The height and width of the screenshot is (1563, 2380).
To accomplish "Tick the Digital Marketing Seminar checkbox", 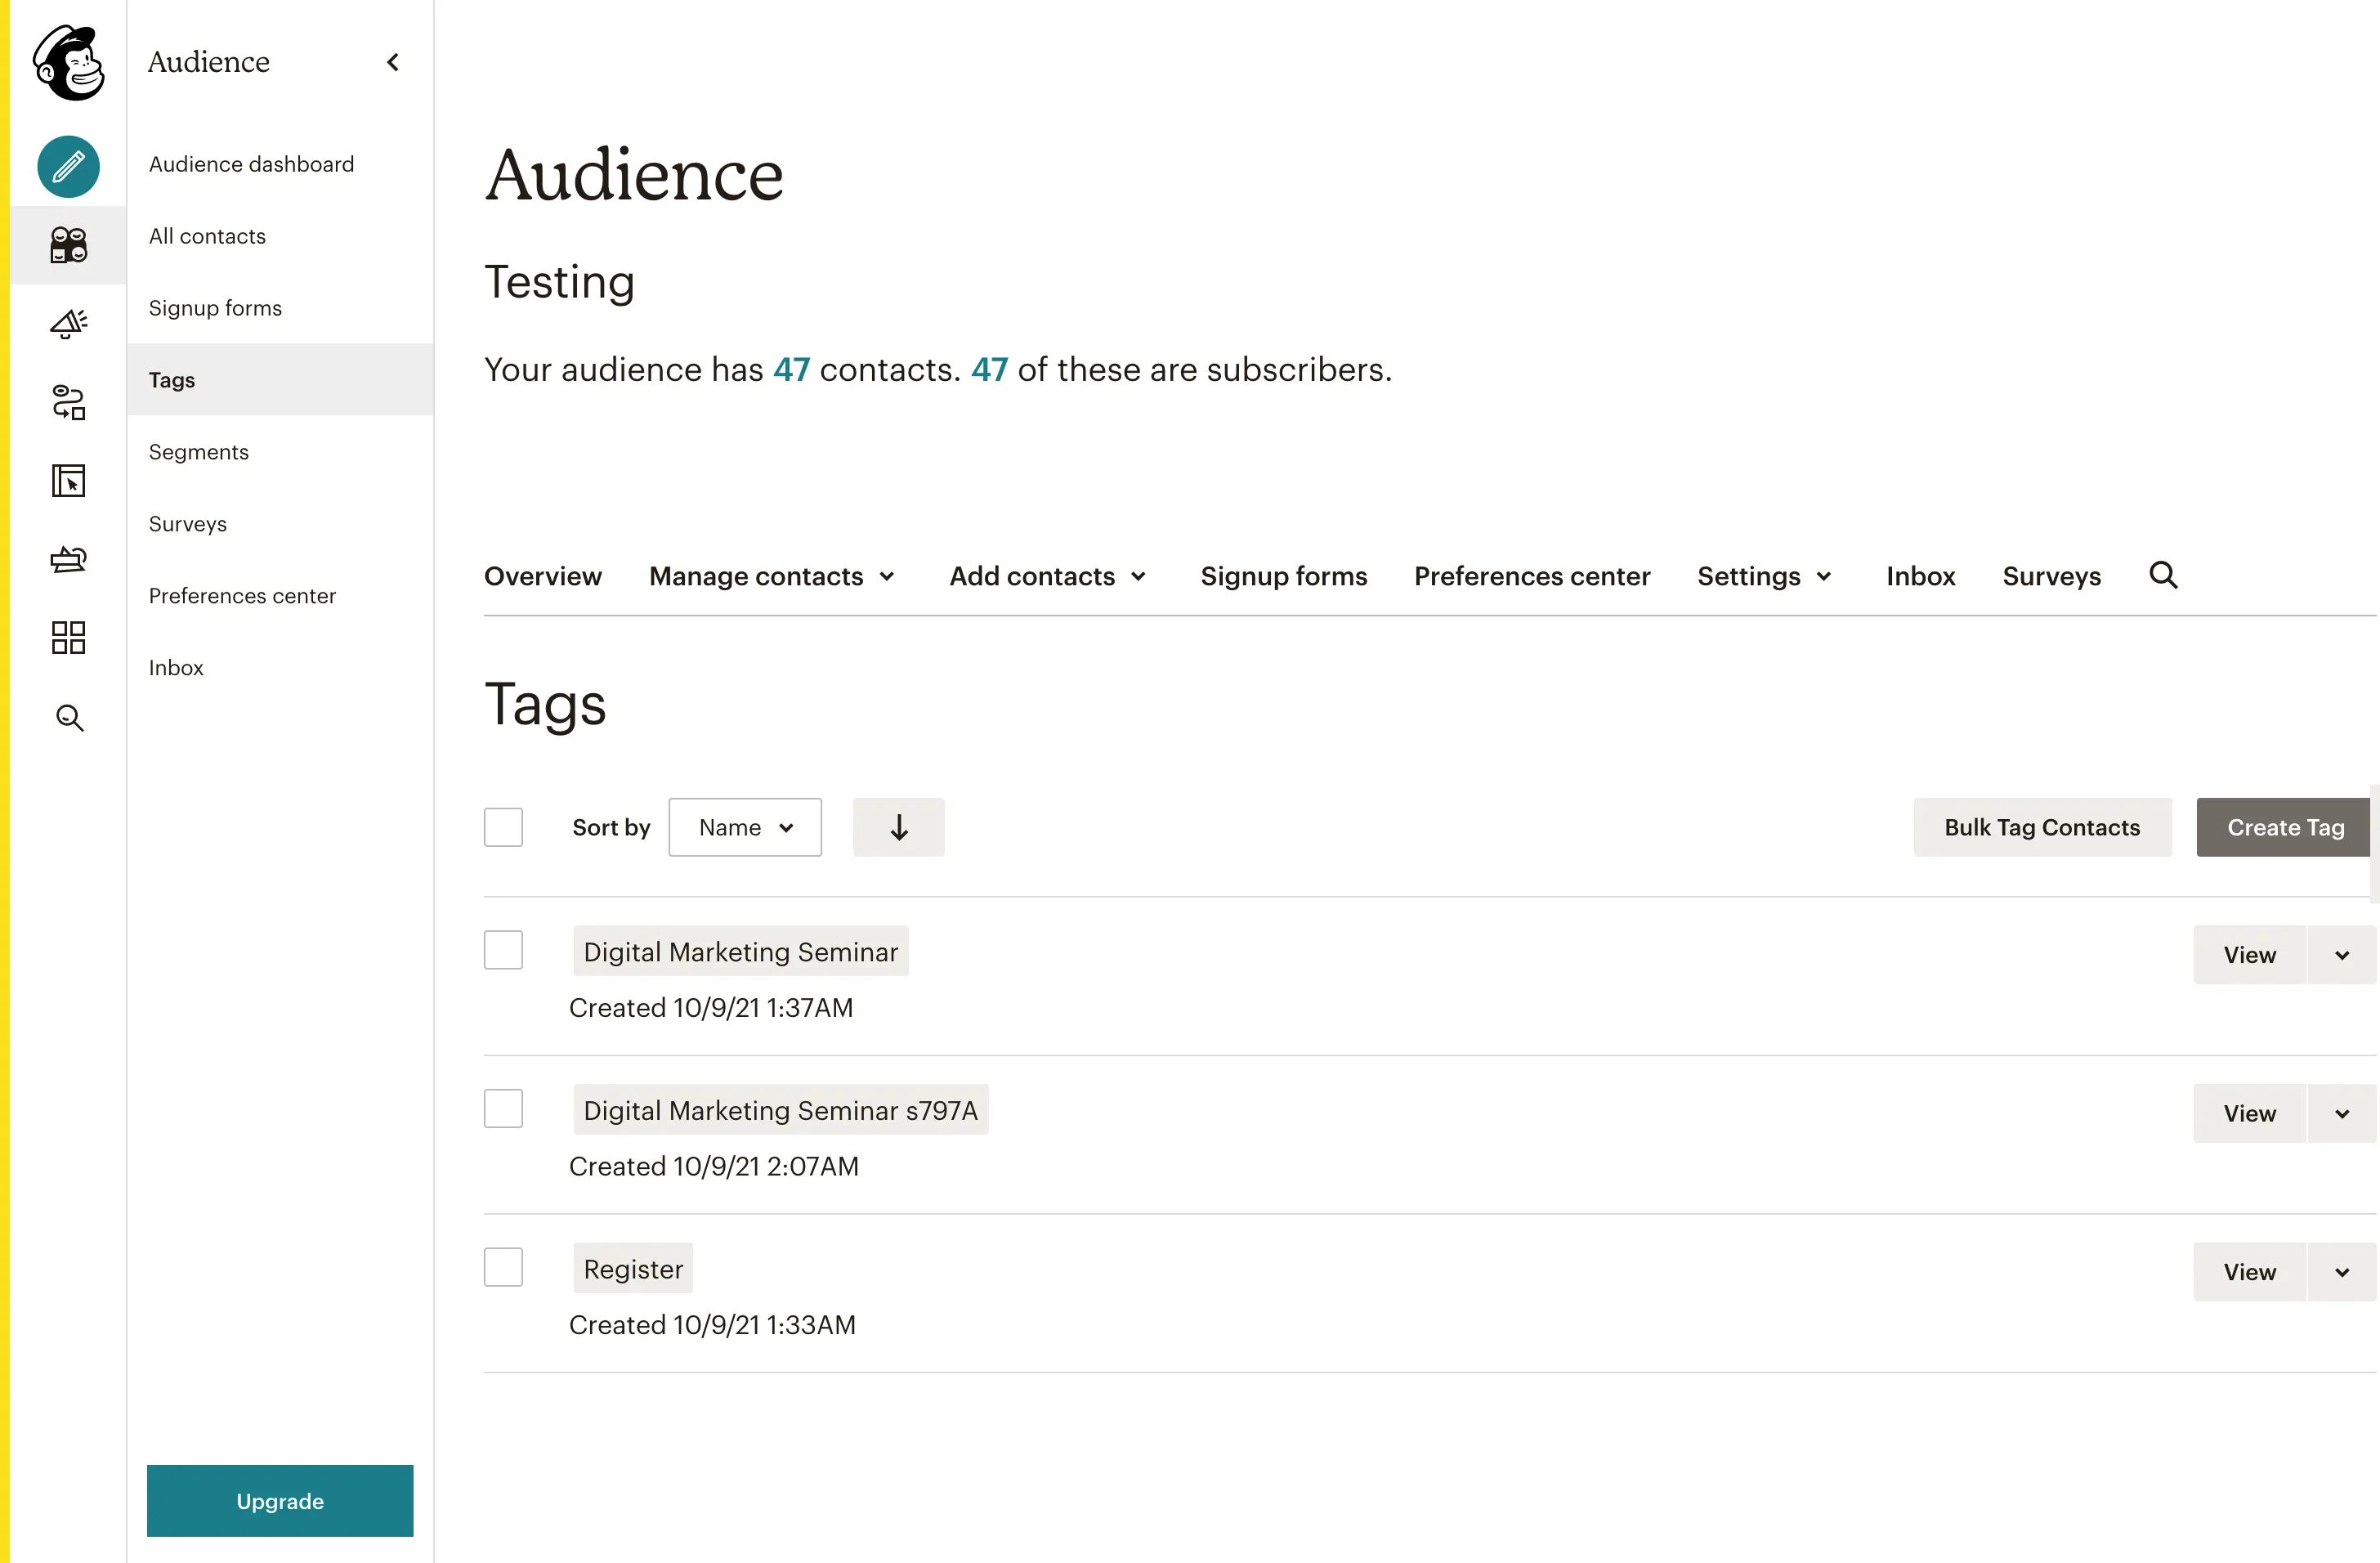I will coord(503,949).
